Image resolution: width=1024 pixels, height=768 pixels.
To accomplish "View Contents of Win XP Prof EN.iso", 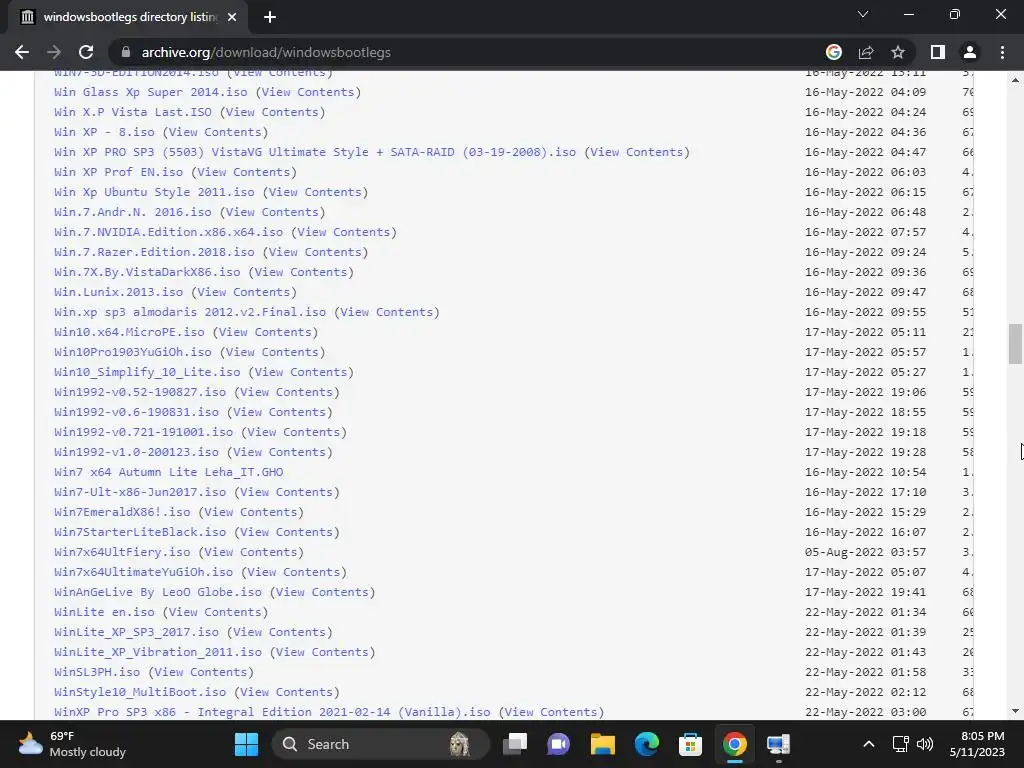I will point(244,172).
